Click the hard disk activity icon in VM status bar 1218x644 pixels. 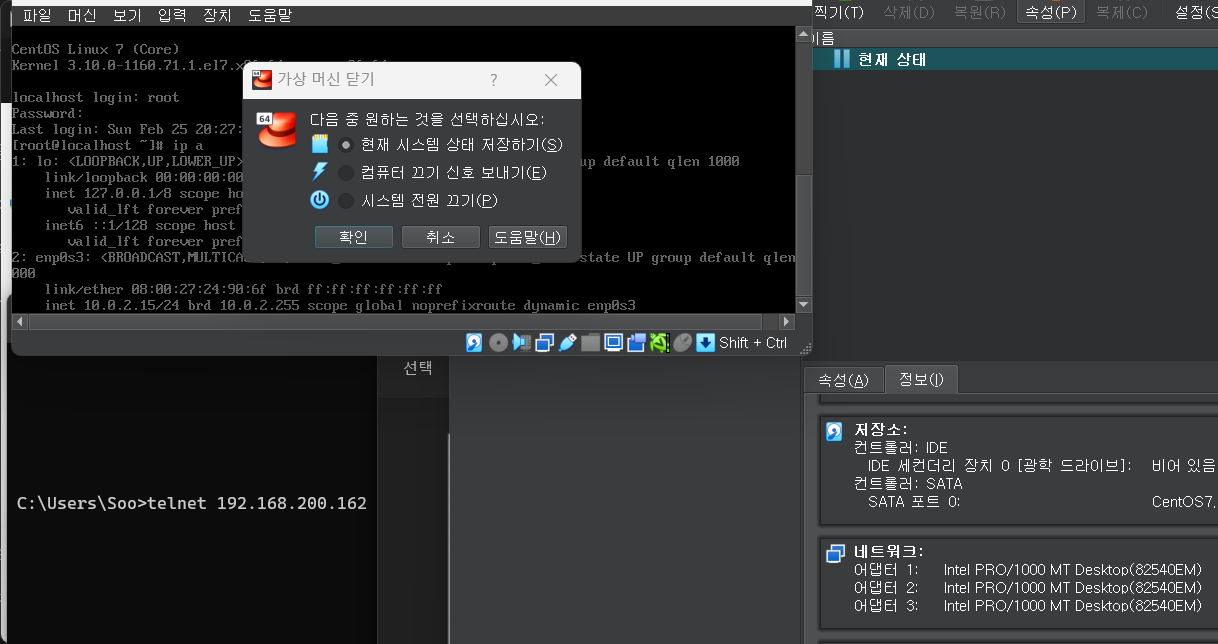(475, 343)
